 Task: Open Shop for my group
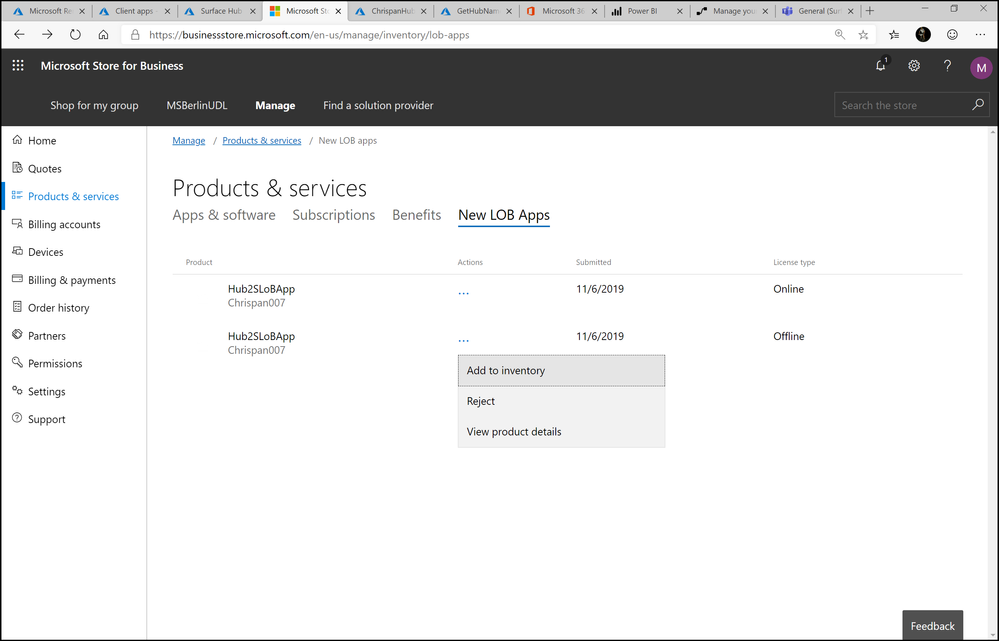[94, 105]
